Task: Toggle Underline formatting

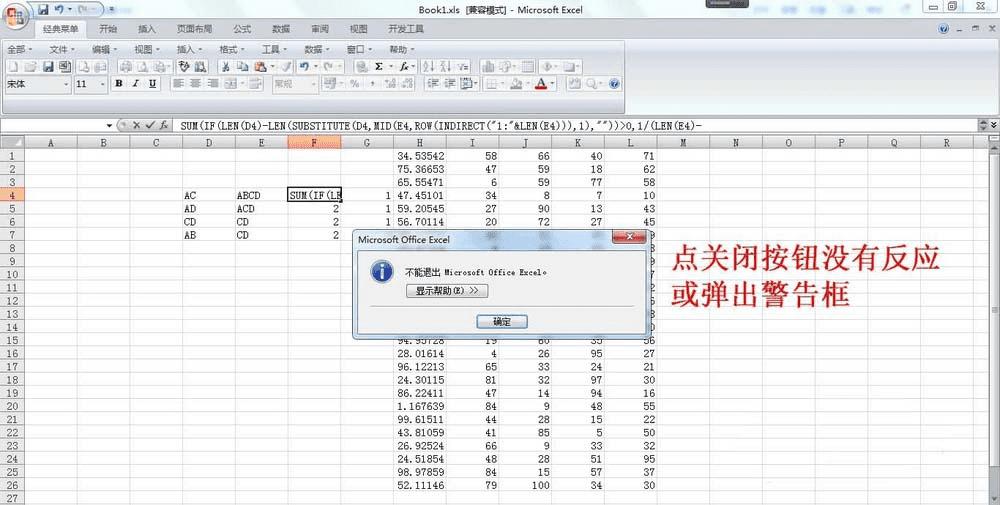Action: [x=152, y=84]
